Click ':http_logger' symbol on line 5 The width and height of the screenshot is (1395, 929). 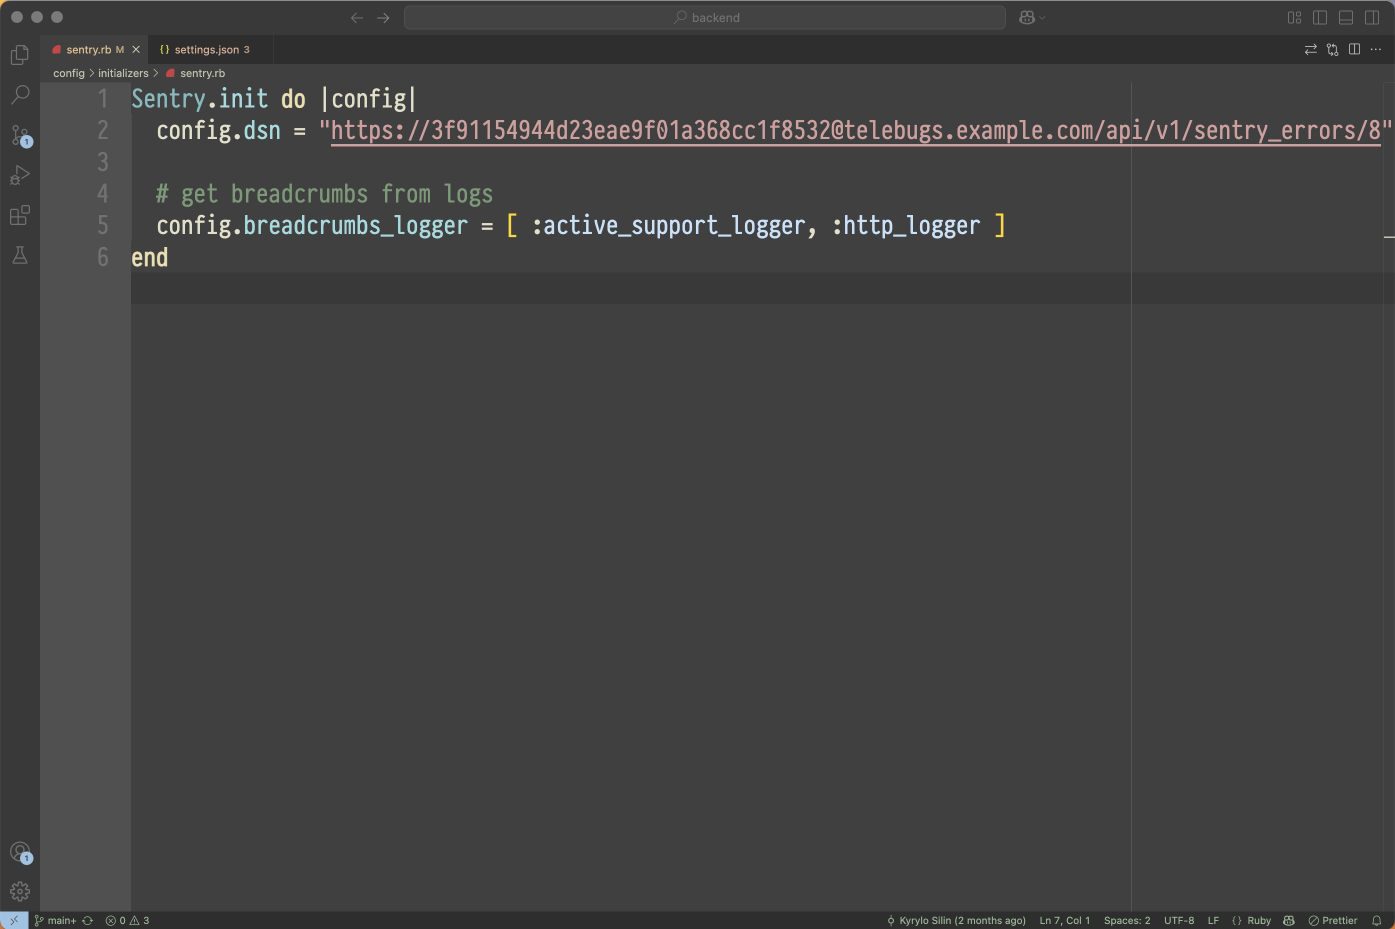(906, 226)
